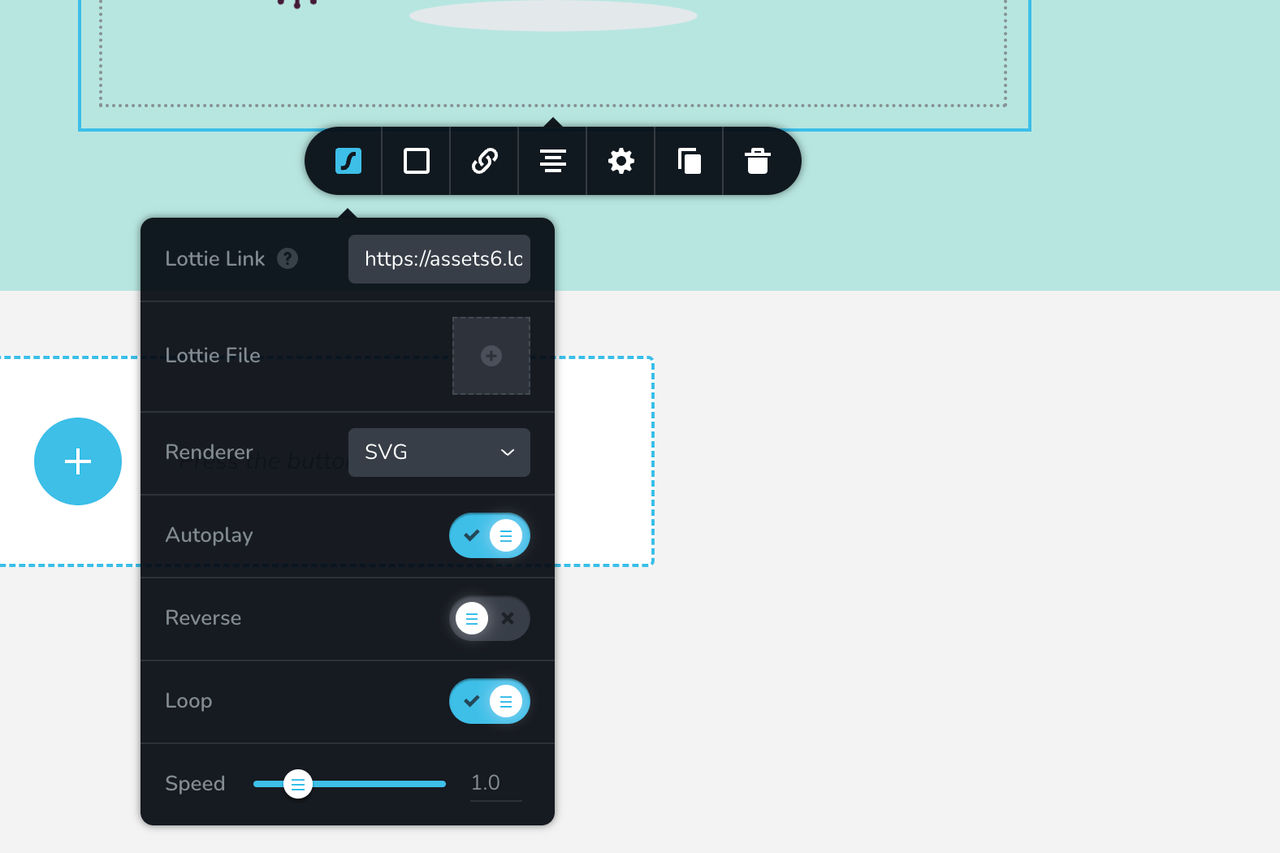Delete the element with the trash icon
This screenshot has height=853, width=1280.
tap(758, 161)
